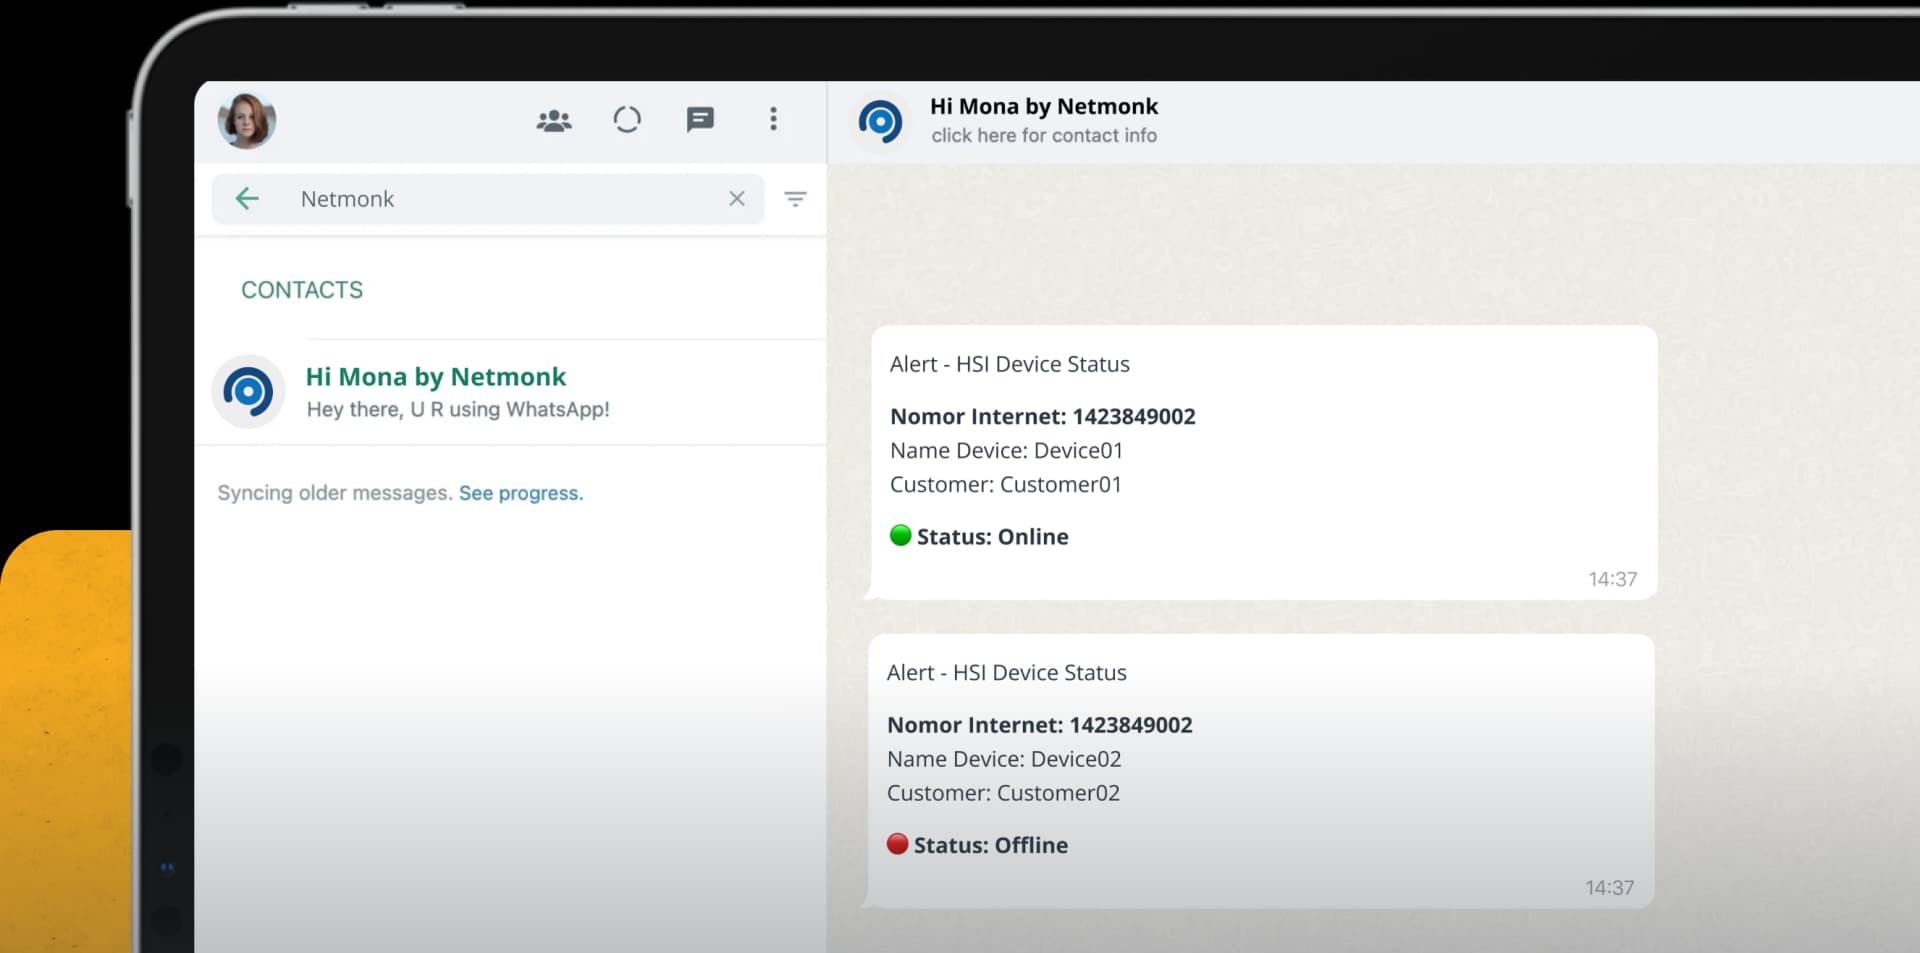Click the Netmonk avatar in the chat header
The height and width of the screenshot is (953, 1920).
[x=880, y=122]
